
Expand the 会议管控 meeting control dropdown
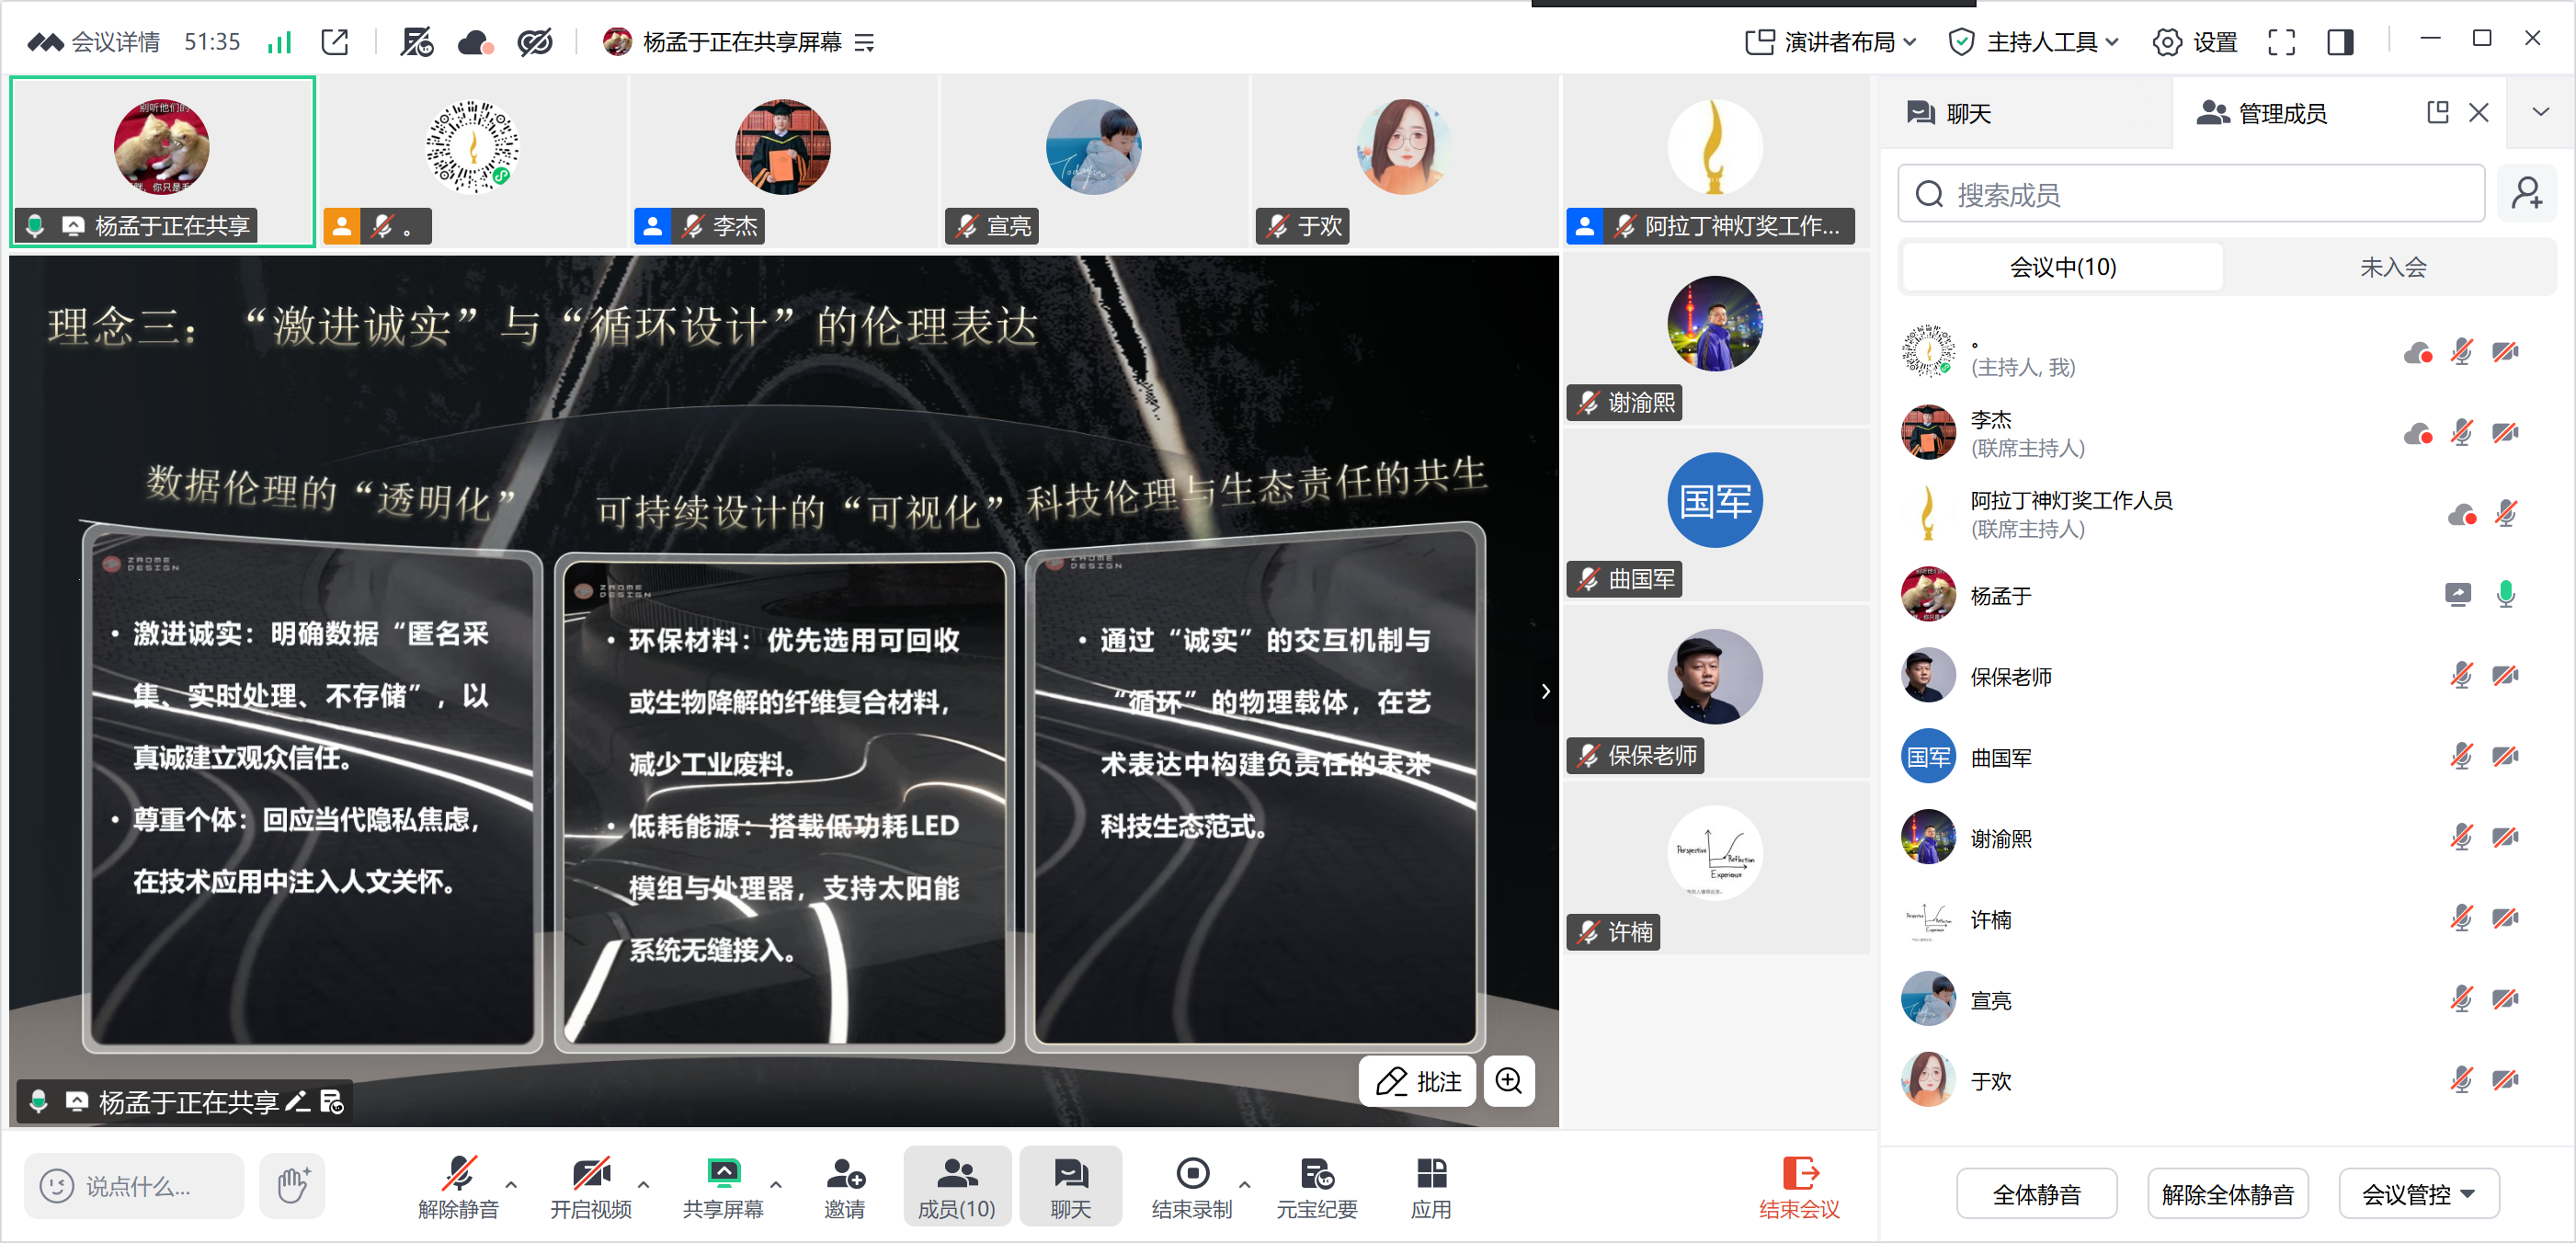click(2419, 1193)
